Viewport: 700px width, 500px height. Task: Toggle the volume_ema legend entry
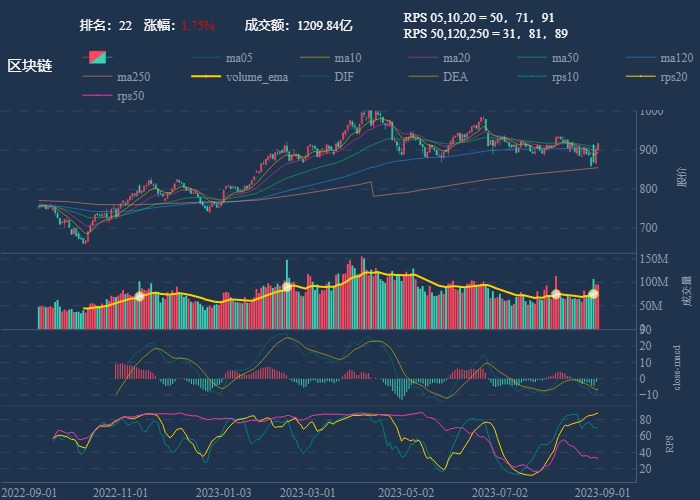point(256,77)
